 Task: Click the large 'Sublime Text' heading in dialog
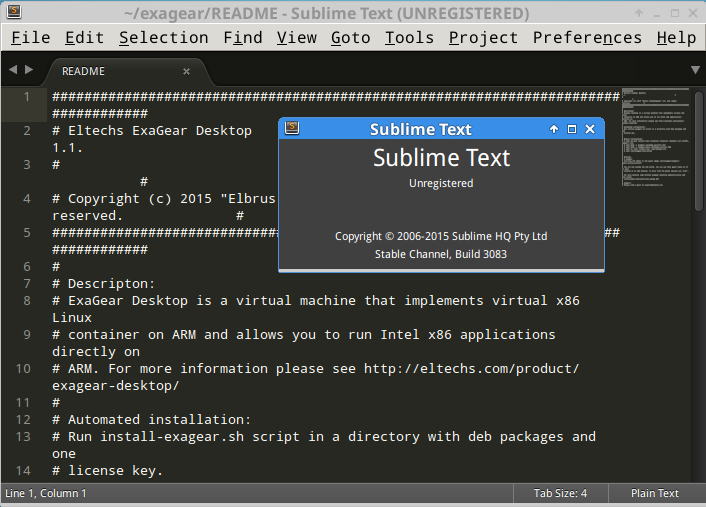click(x=442, y=158)
